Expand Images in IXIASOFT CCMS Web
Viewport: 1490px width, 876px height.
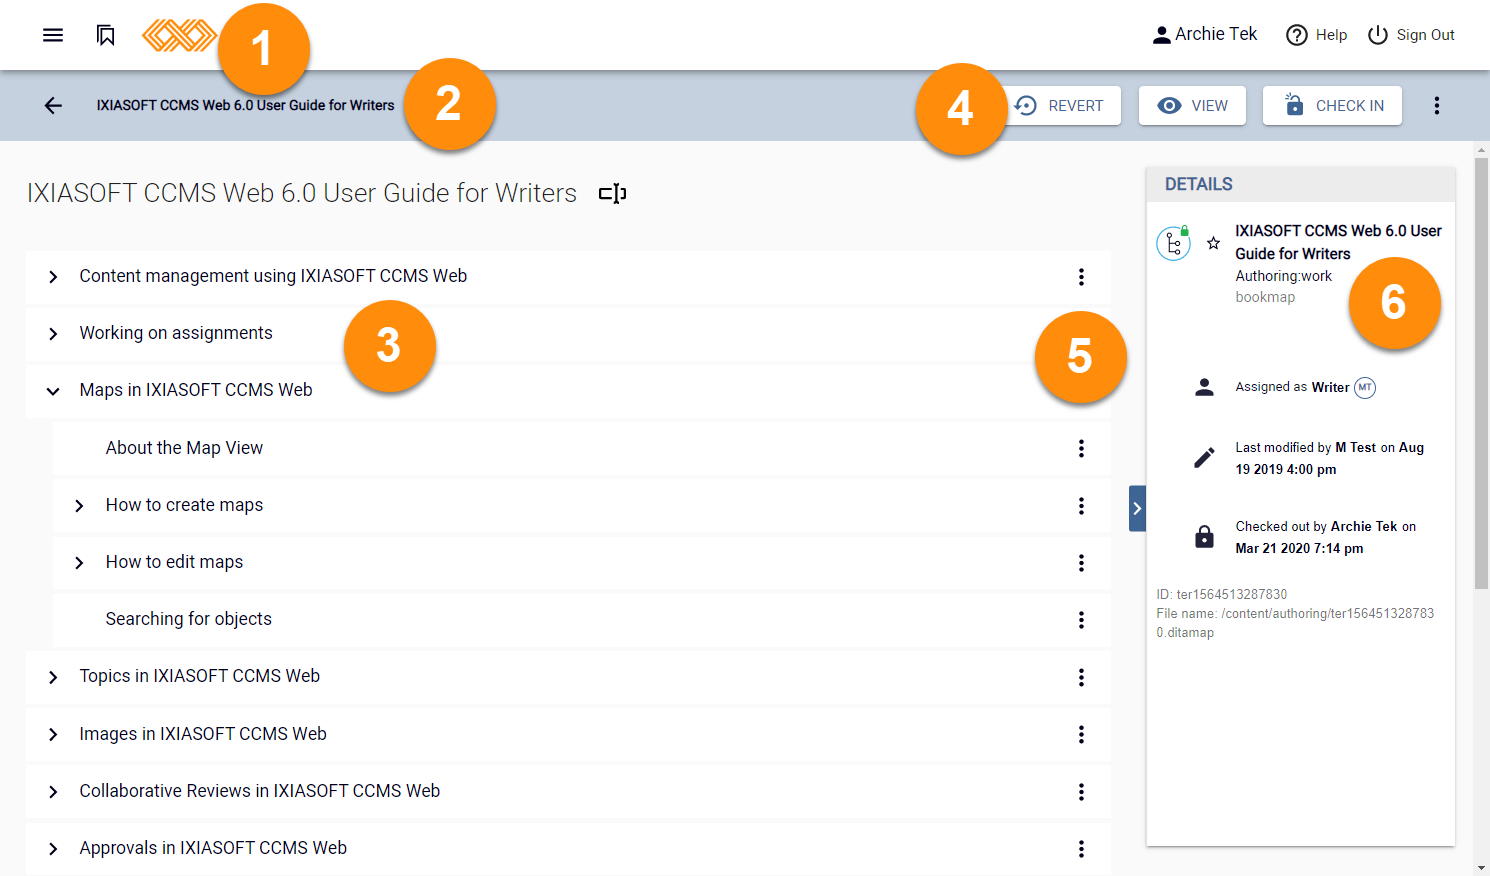coord(53,735)
